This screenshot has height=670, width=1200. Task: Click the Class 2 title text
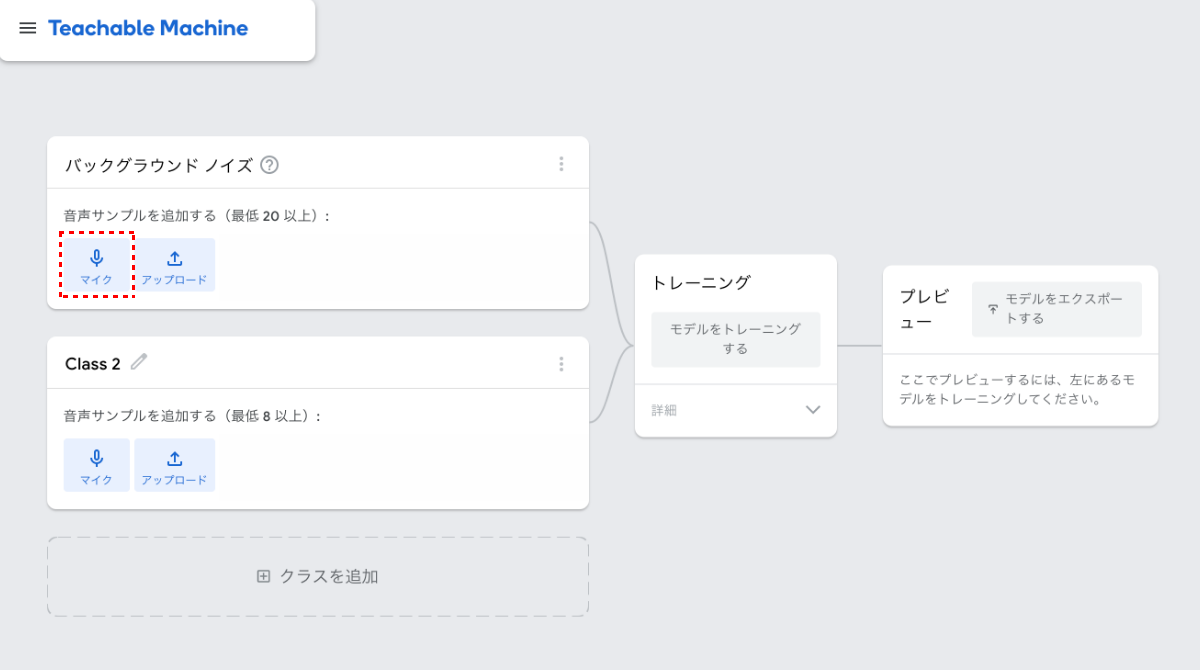coord(92,362)
